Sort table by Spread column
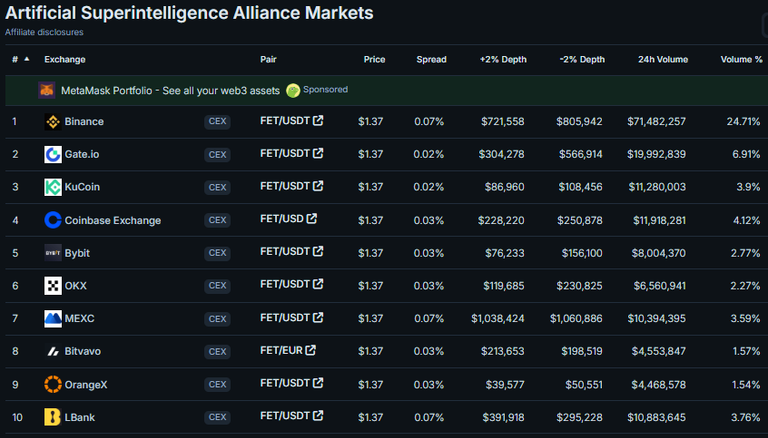Viewport: 768px width, 438px height. tap(431, 59)
